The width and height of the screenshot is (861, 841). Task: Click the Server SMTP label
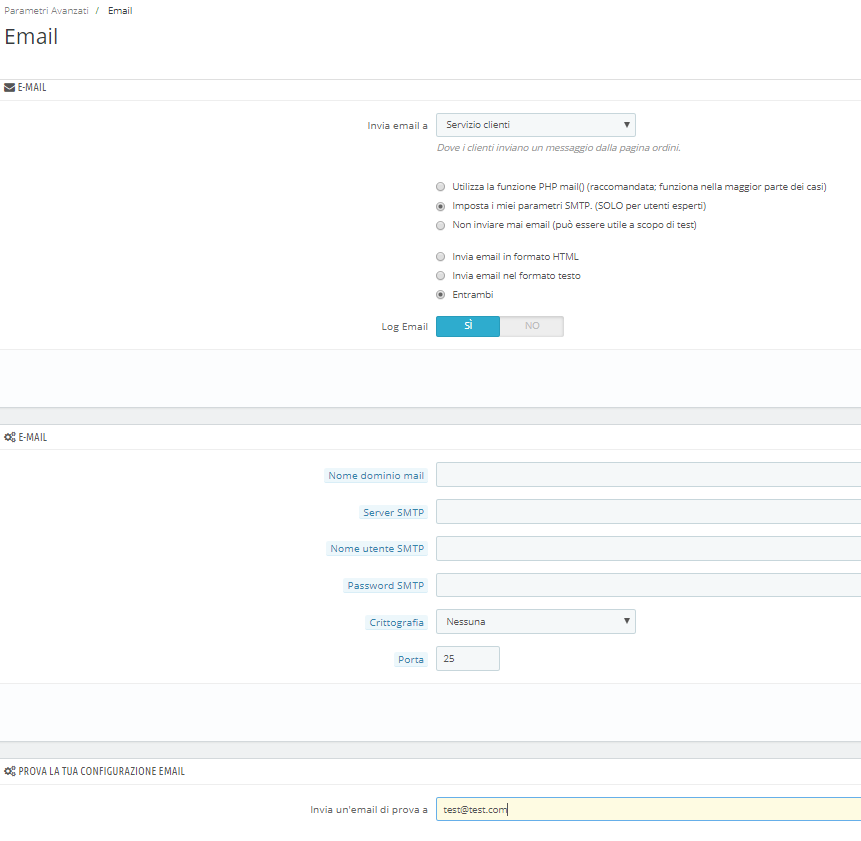tap(393, 512)
